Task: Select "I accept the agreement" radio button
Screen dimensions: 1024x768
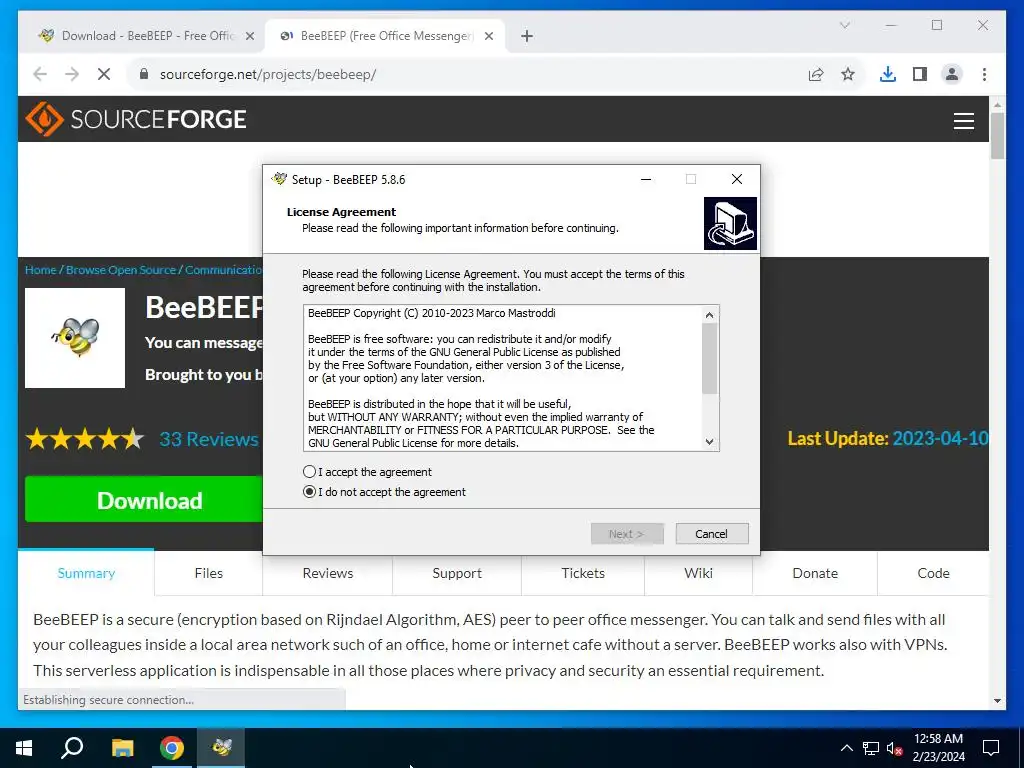Action: 310,472
